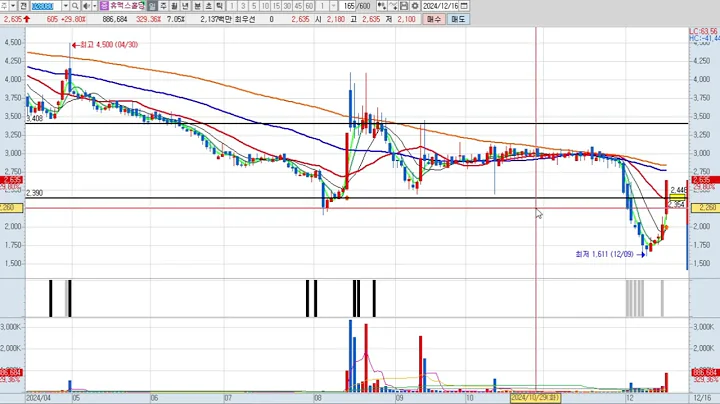Screen dimensions: 720x404
Task: Click the +29.80% change rate value
Action: click(x=75, y=19)
